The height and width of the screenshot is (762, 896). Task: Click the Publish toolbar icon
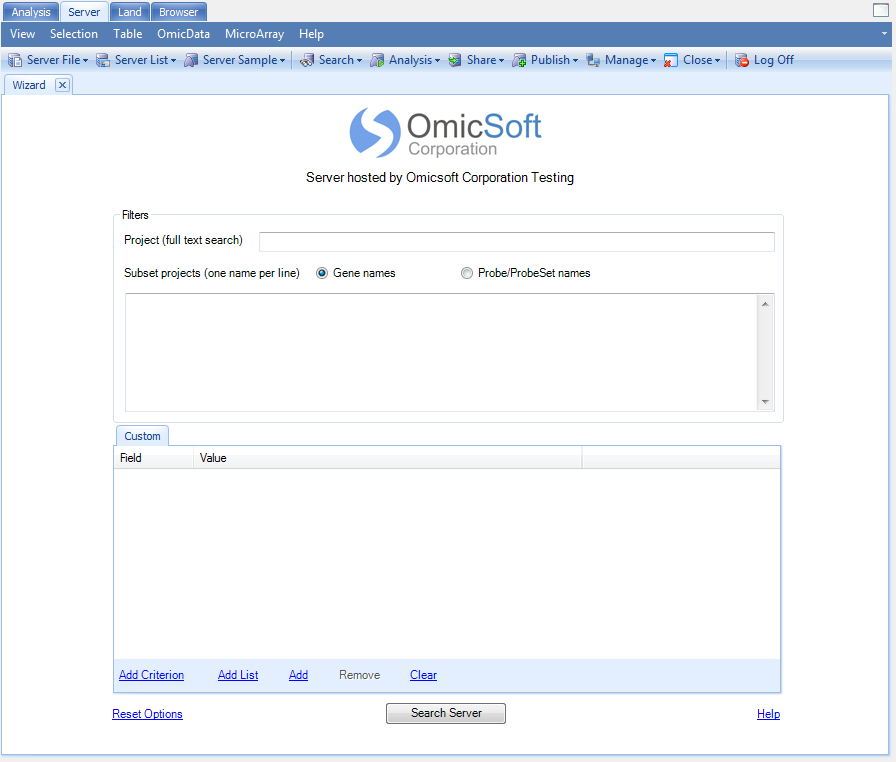click(x=519, y=60)
